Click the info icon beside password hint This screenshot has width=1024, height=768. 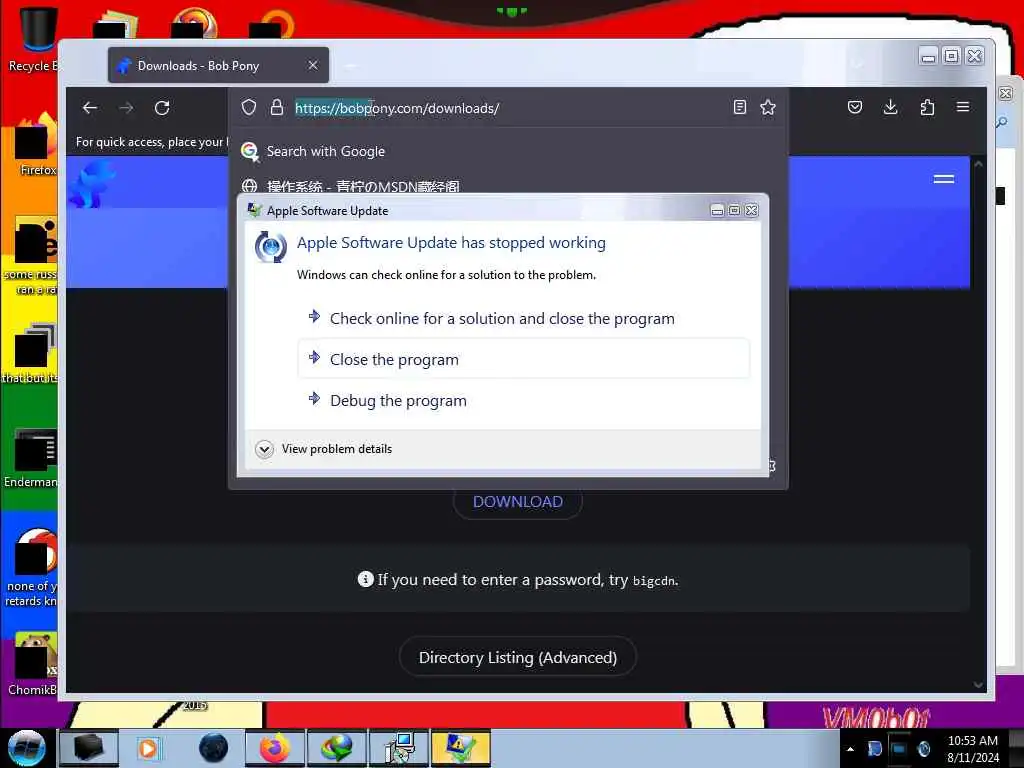point(366,579)
